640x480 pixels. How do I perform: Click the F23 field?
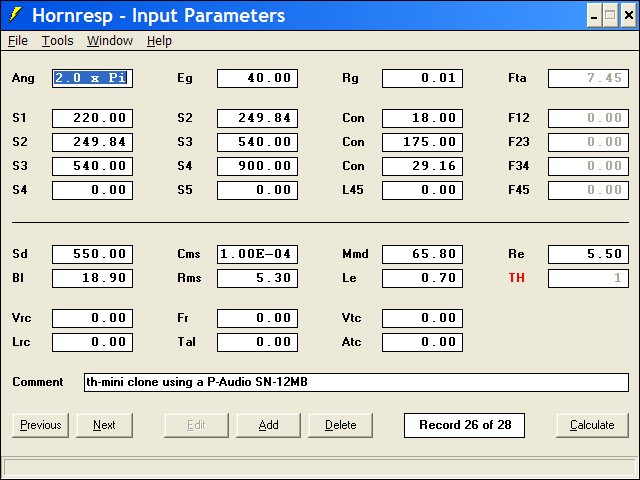point(588,142)
